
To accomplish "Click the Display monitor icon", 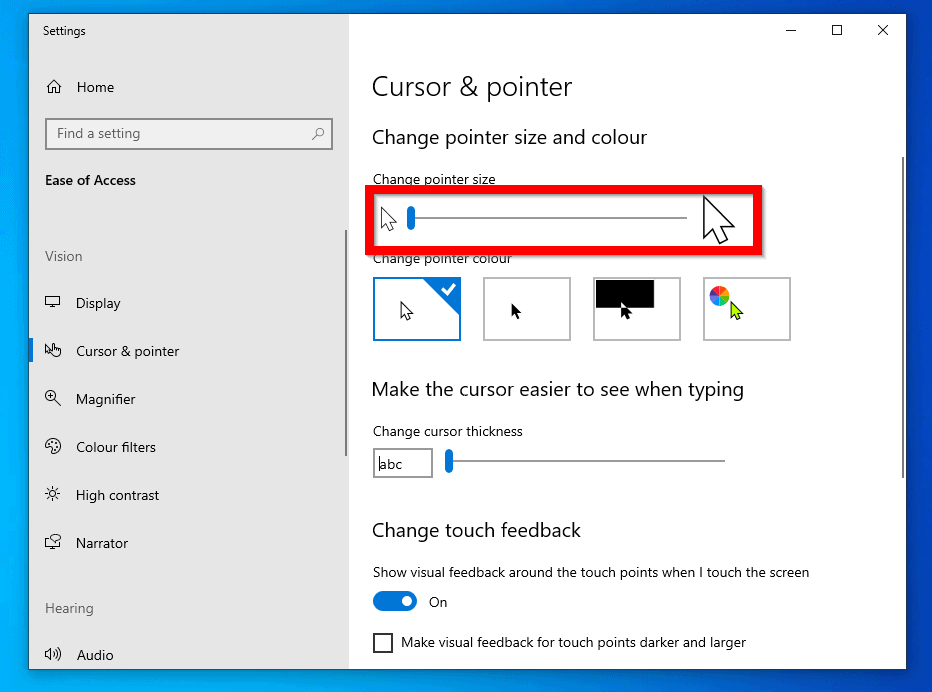I will point(54,303).
